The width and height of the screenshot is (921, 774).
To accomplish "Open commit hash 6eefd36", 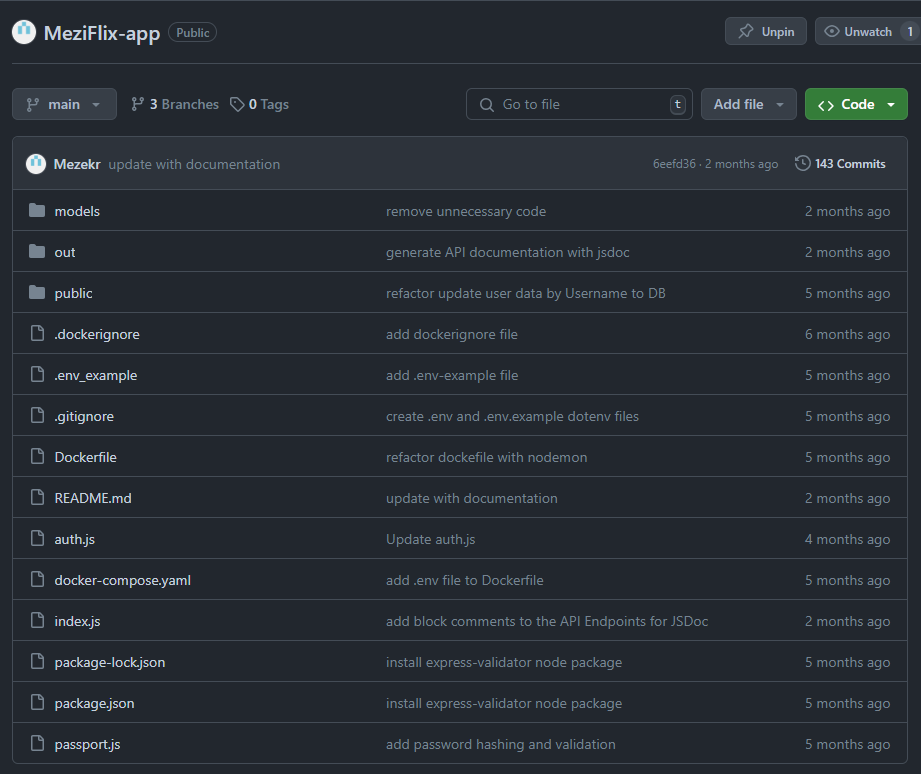I will click(674, 164).
